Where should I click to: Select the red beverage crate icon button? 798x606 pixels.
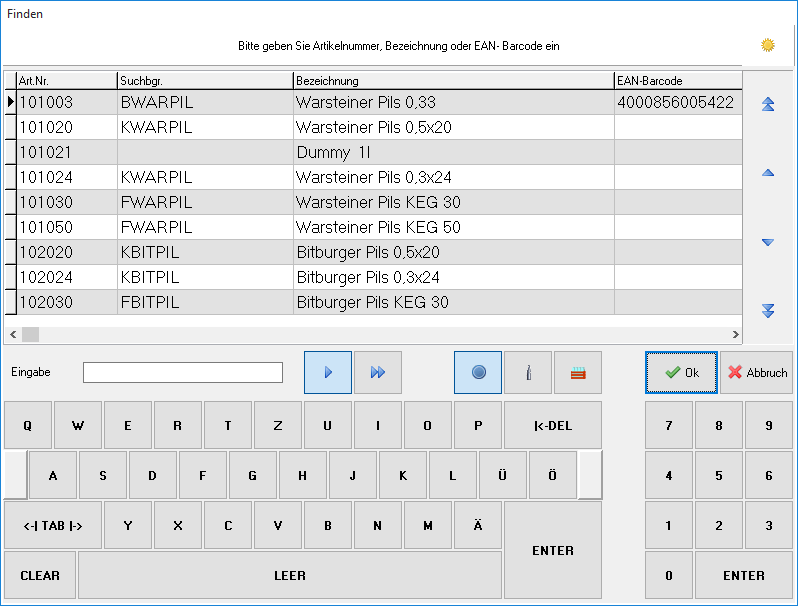tap(578, 372)
